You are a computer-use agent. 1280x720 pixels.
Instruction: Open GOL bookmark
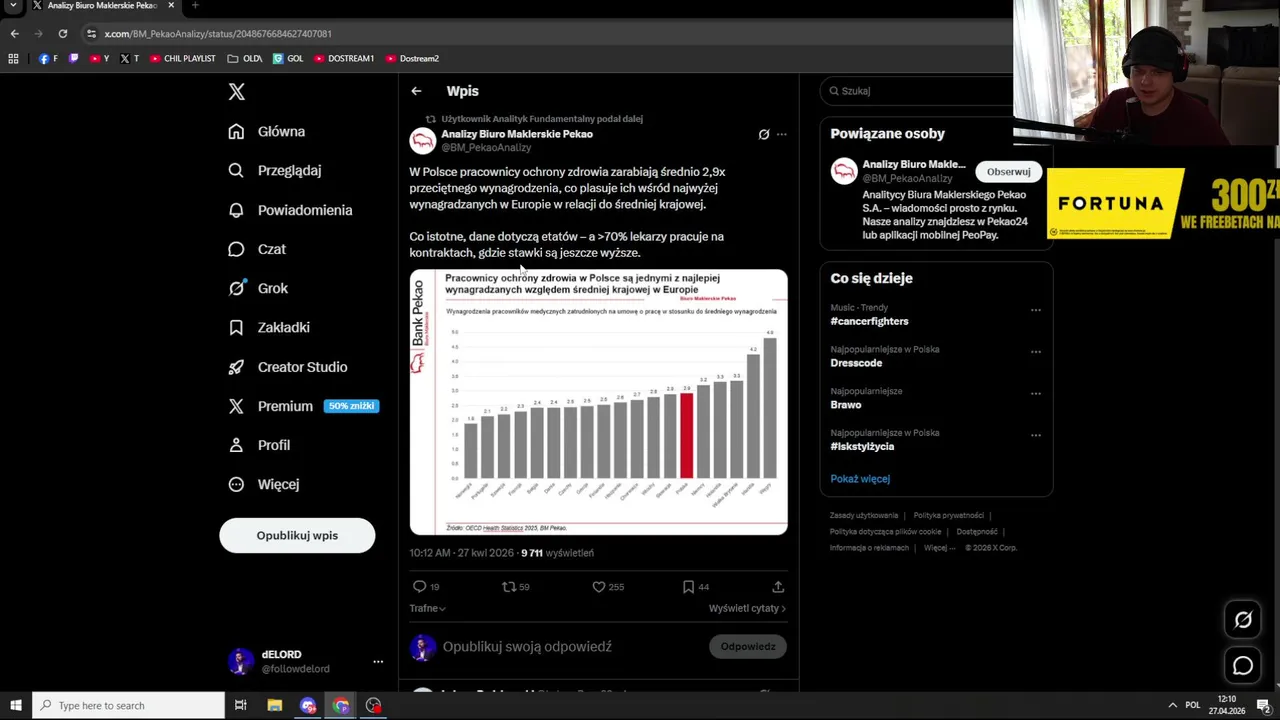point(288,59)
